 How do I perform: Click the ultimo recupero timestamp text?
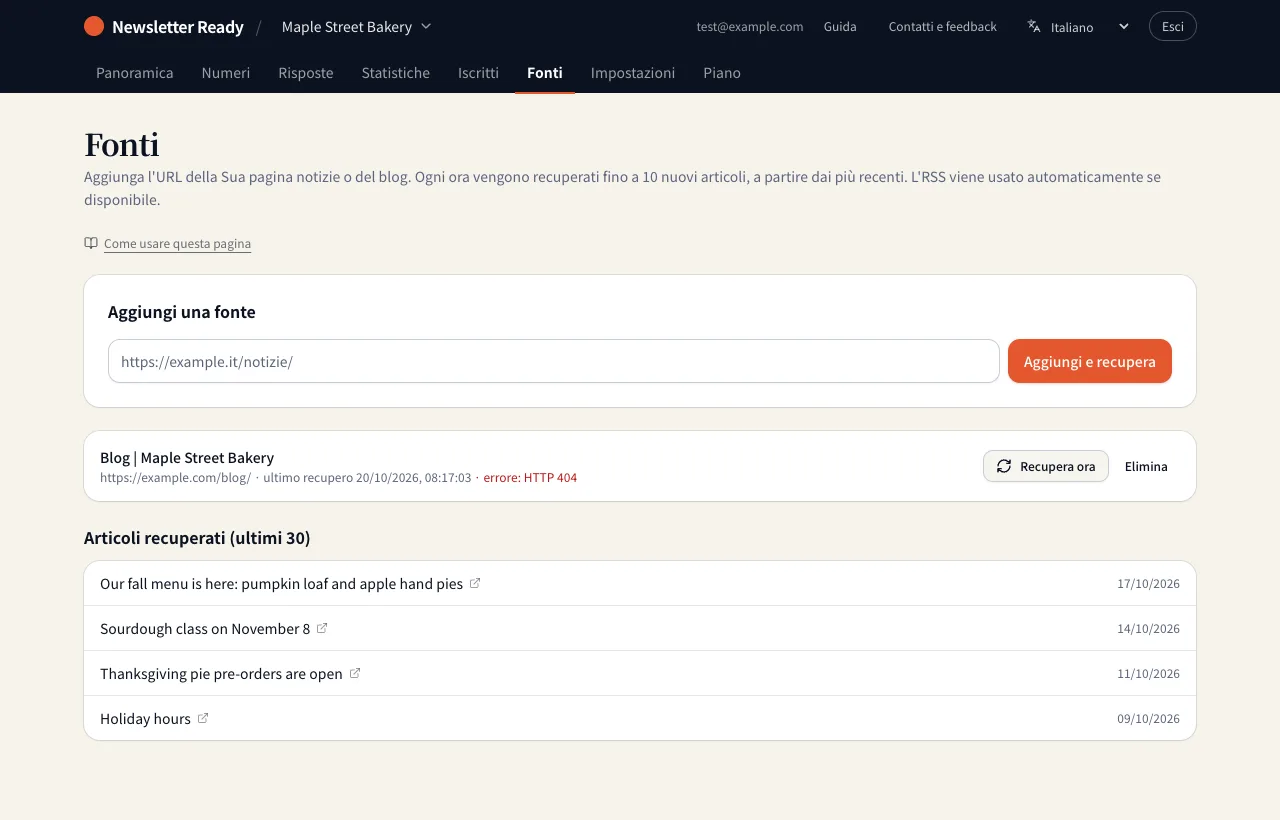367,477
